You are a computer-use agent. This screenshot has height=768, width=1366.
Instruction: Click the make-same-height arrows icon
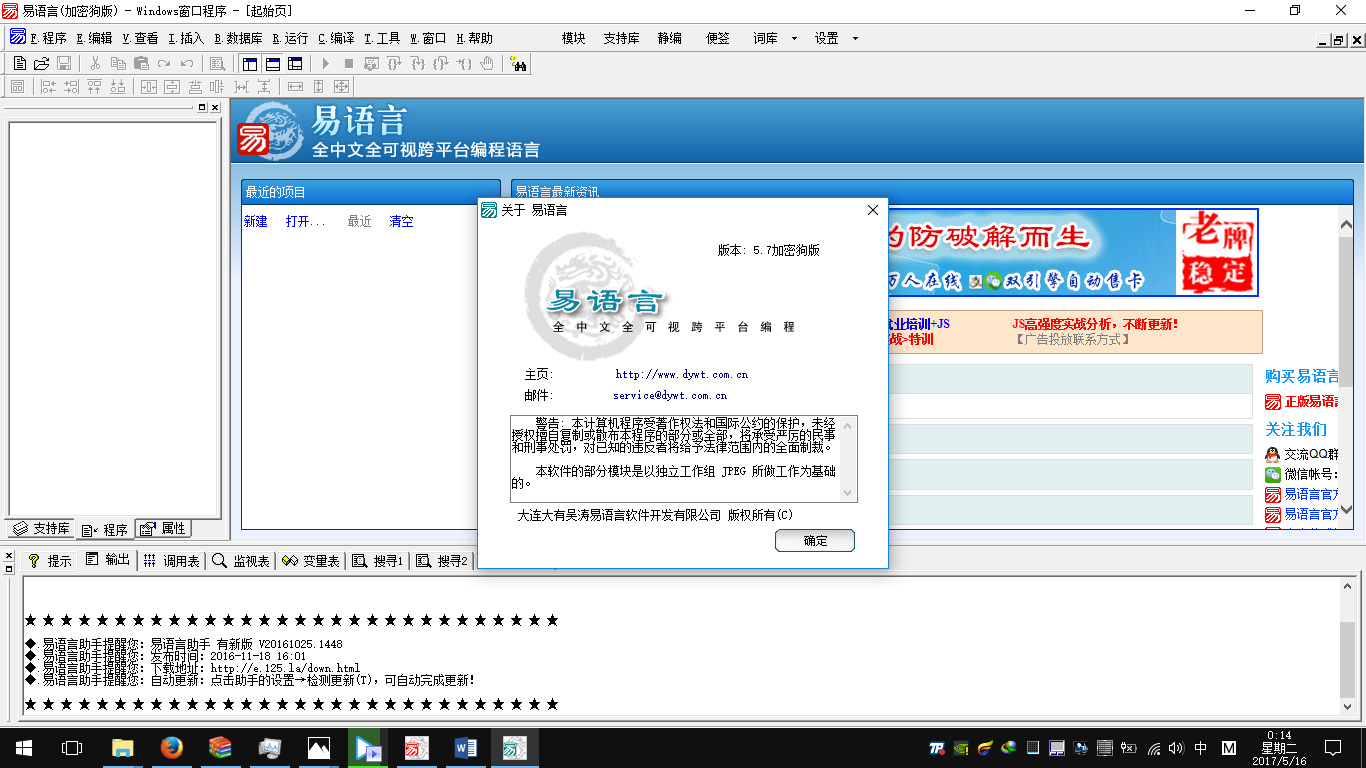click(318, 87)
